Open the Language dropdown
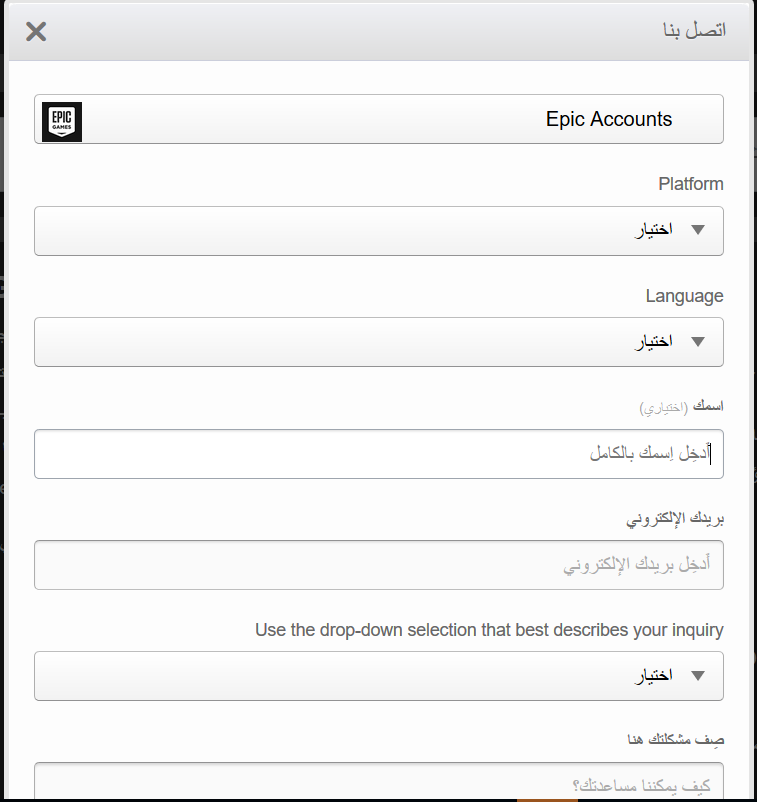 point(378,342)
